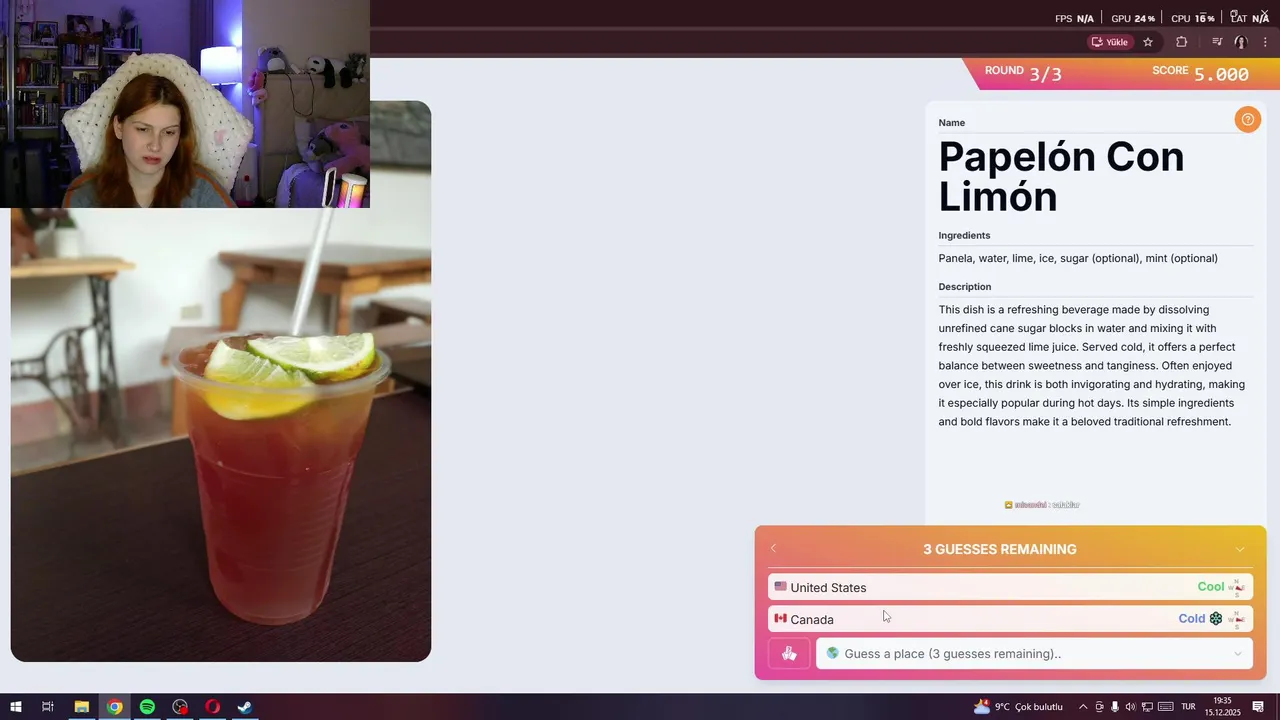Click the globe icon in guess field
Screen dimensions: 1280x720
832,653
